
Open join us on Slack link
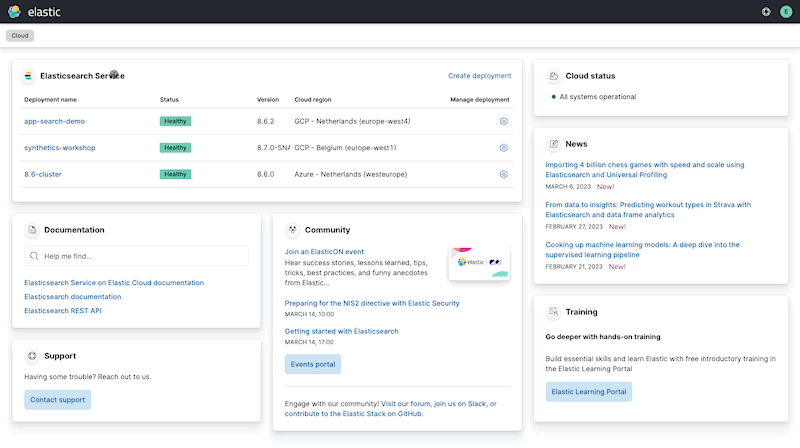tap(460, 404)
